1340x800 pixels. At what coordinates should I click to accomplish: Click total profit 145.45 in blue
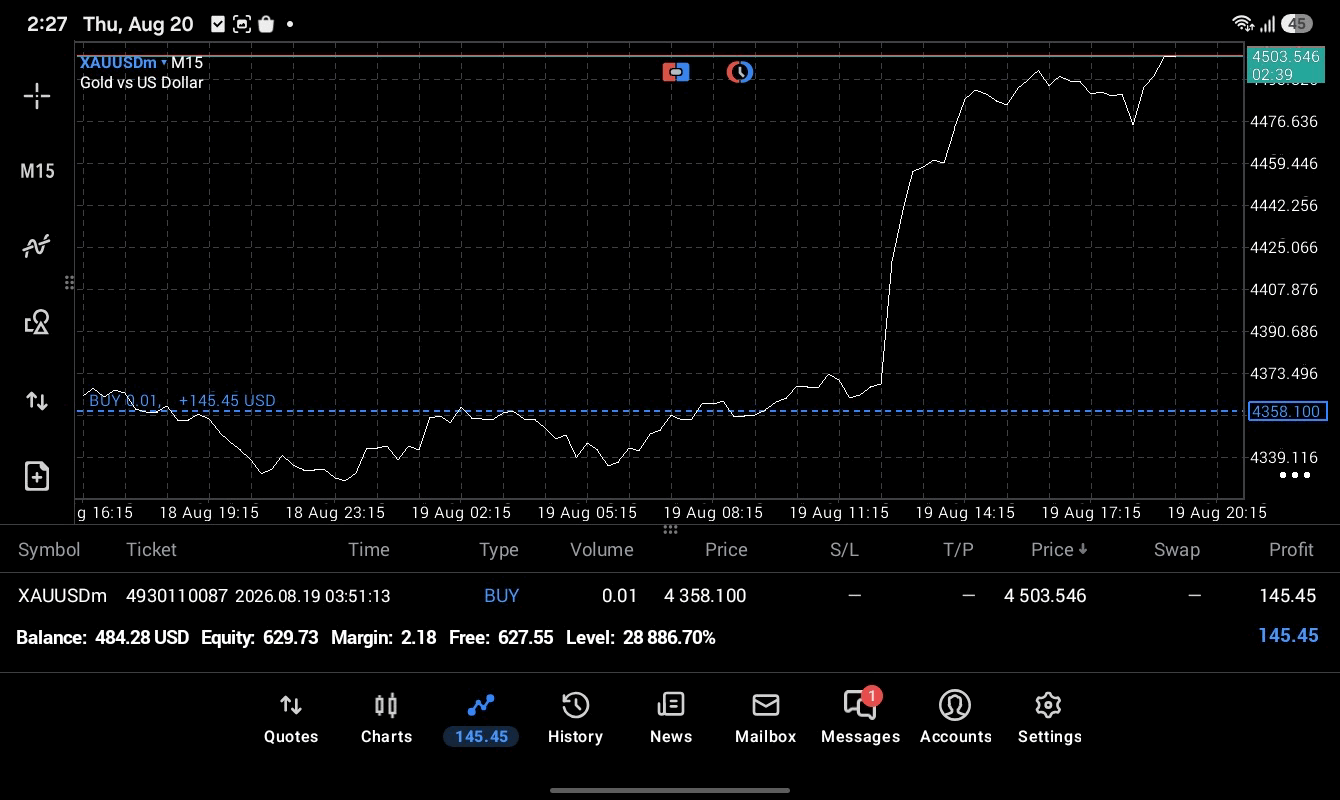(x=1288, y=636)
